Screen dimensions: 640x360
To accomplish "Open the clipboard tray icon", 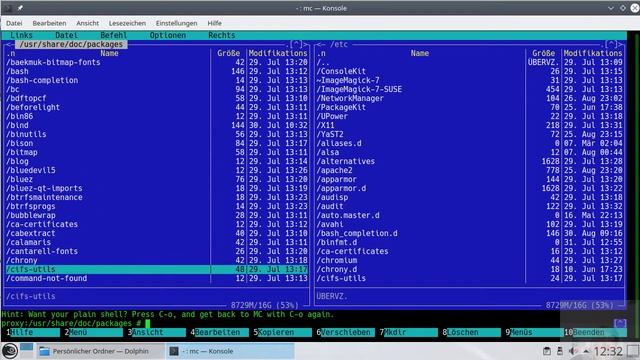I will point(547,351).
